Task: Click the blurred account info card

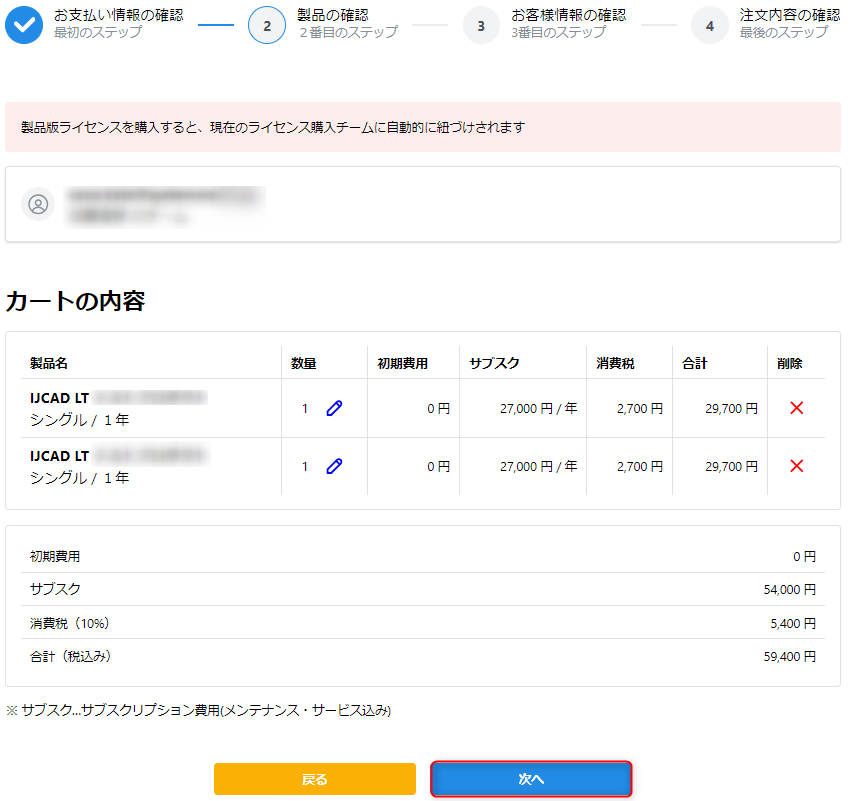Action: click(423, 204)
